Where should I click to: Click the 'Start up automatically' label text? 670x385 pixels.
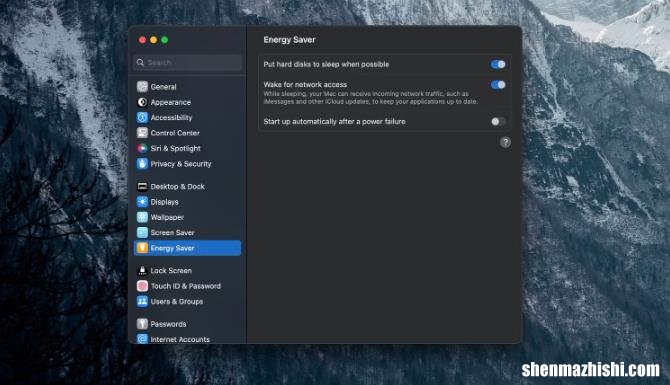click(334, 122)
